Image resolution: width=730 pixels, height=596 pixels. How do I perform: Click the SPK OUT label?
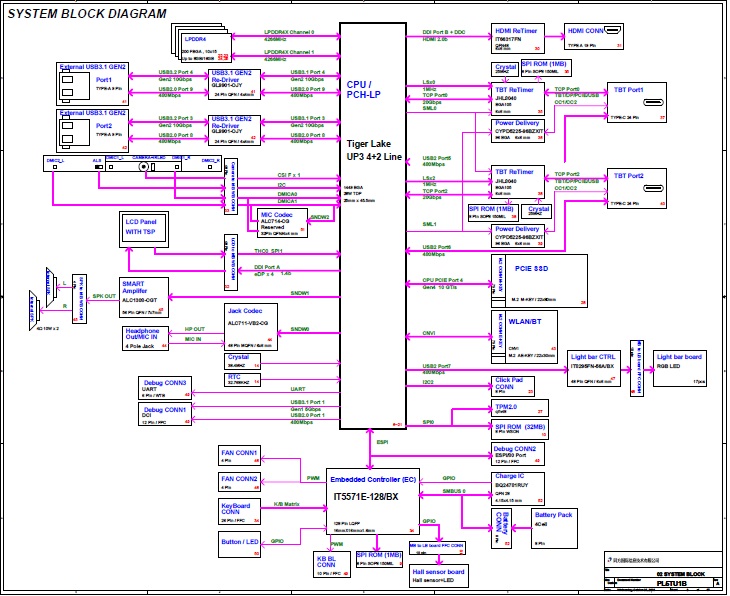pyautogui.click(x=104, y=296)
